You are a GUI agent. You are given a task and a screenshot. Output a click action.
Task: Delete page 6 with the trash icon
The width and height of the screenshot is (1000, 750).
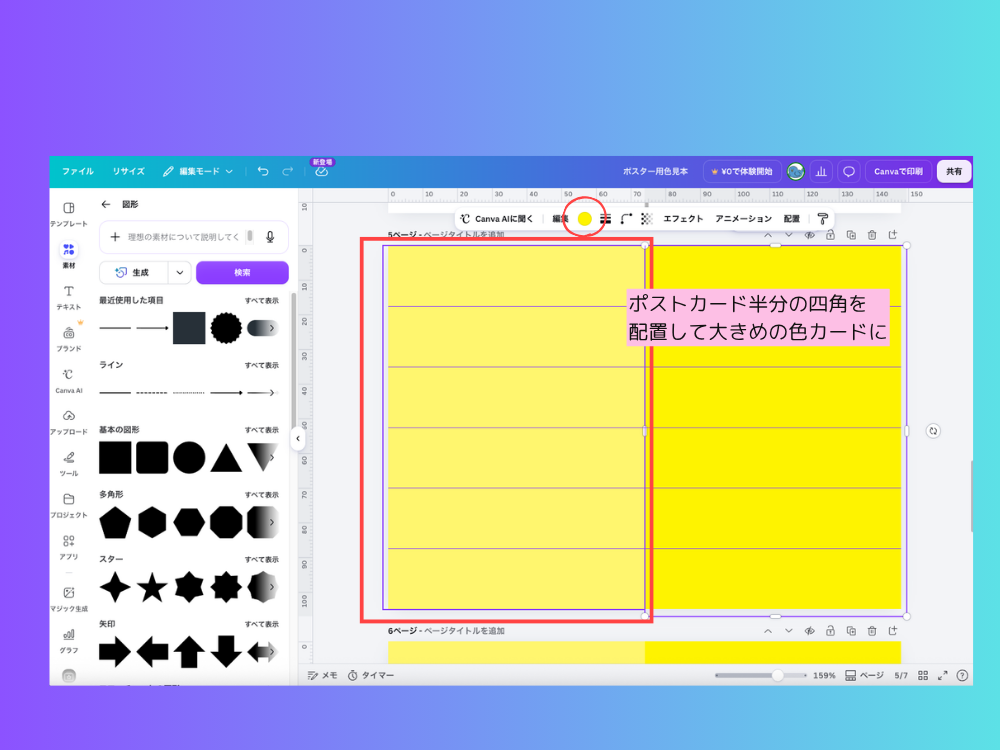(x=872, y=631)
